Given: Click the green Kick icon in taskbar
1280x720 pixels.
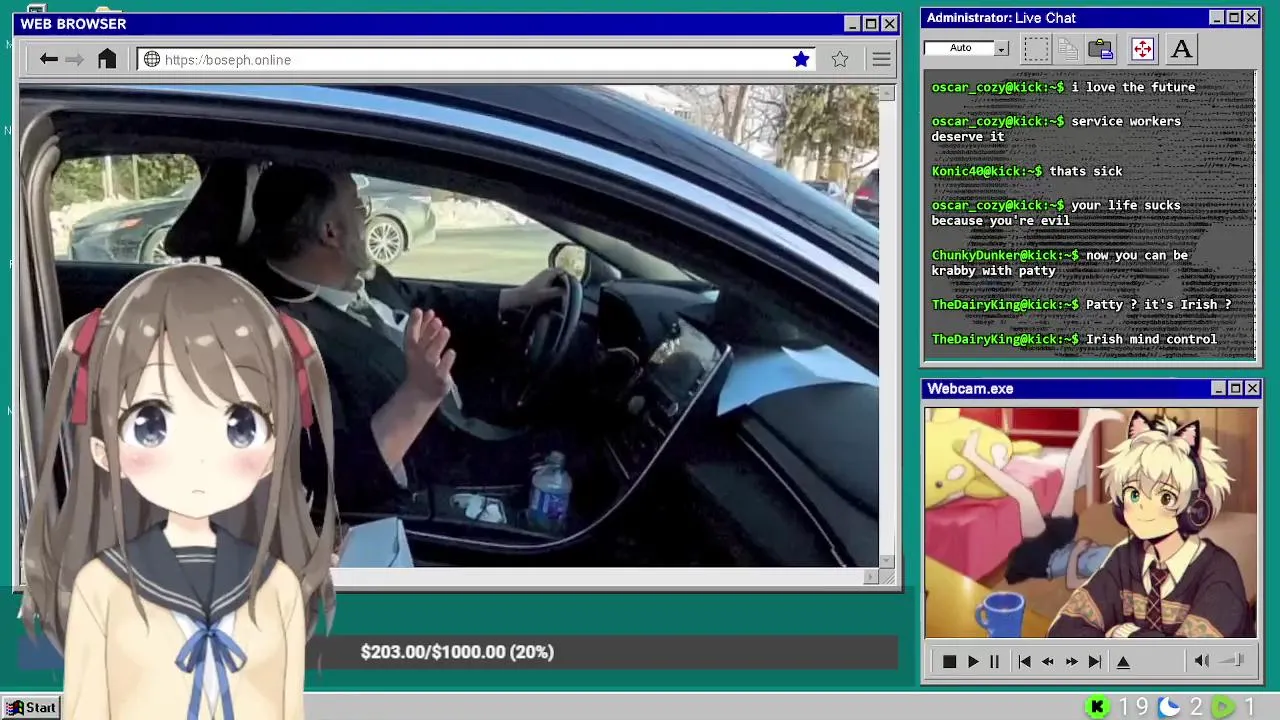Looking at the screenshot, I should click(x=1097, y=708).
